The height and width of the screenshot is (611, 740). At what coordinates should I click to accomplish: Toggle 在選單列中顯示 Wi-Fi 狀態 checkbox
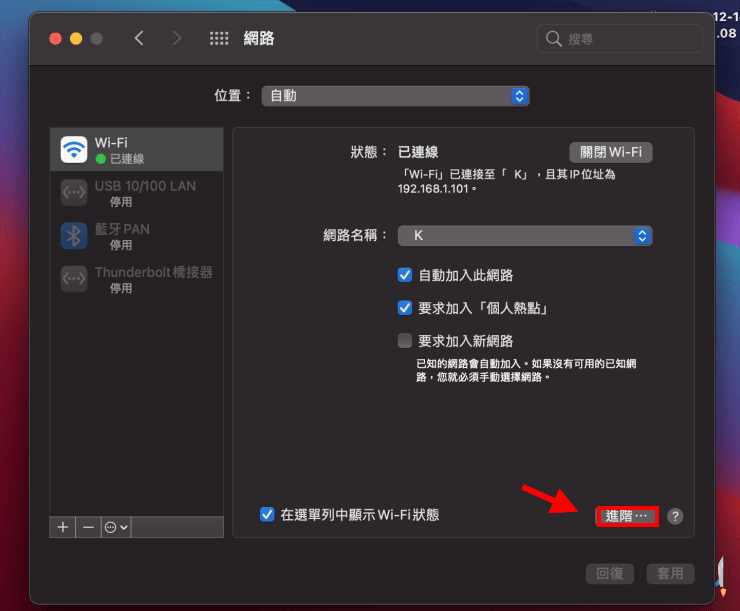(x=267, y=515)
